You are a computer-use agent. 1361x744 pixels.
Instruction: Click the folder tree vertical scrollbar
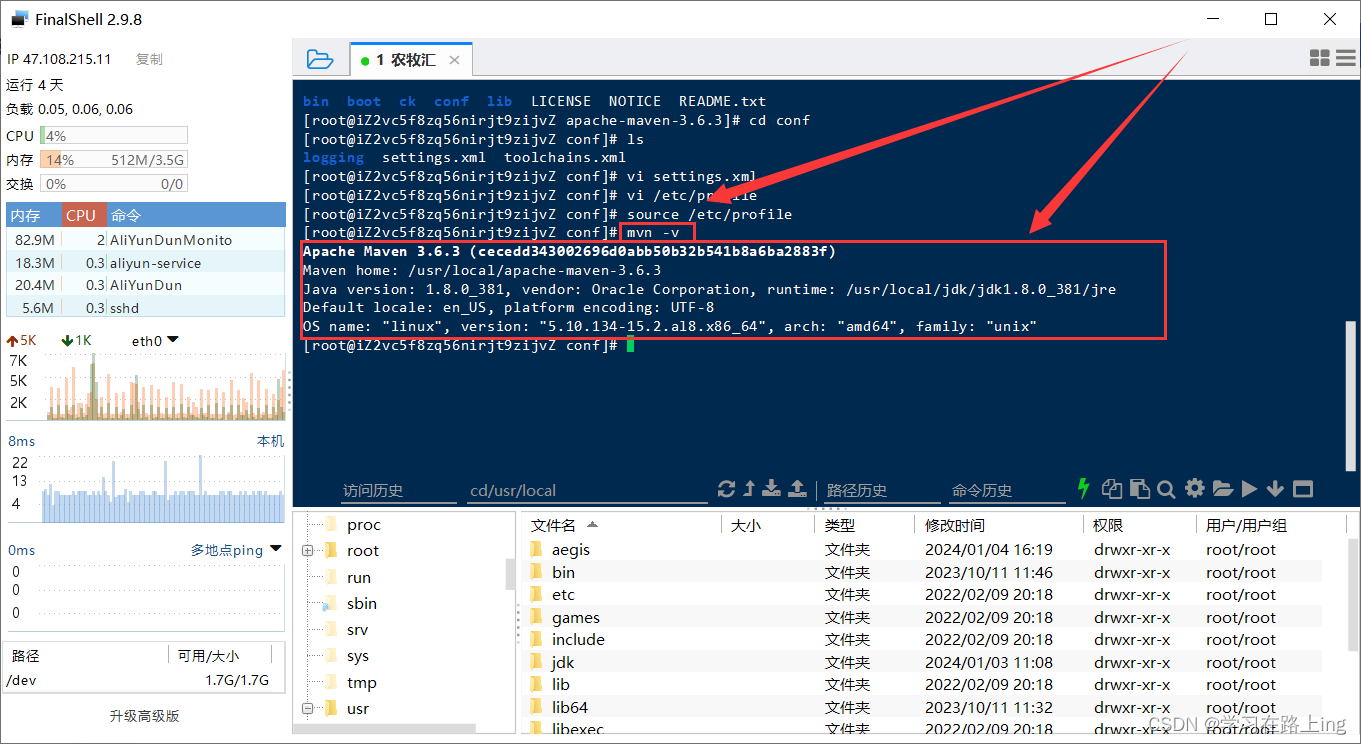pos(511,574)
